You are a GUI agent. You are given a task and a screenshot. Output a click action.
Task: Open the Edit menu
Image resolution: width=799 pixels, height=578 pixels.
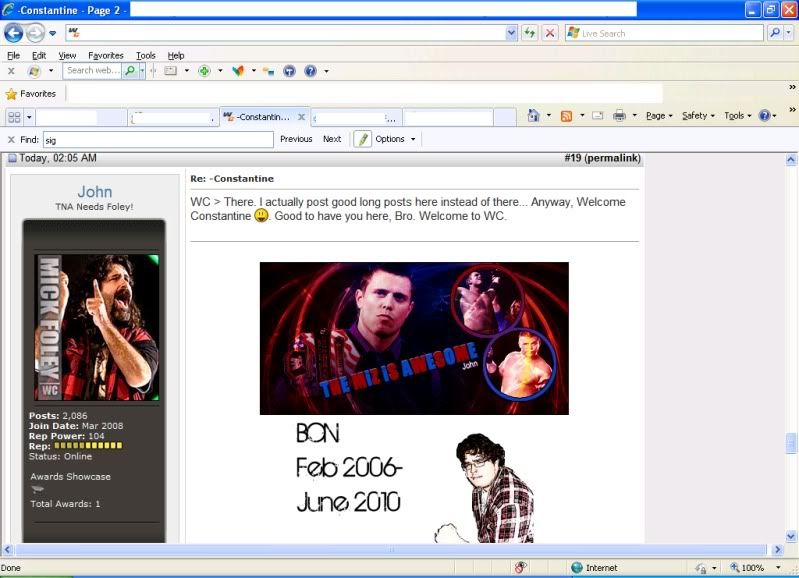[39, 56]
